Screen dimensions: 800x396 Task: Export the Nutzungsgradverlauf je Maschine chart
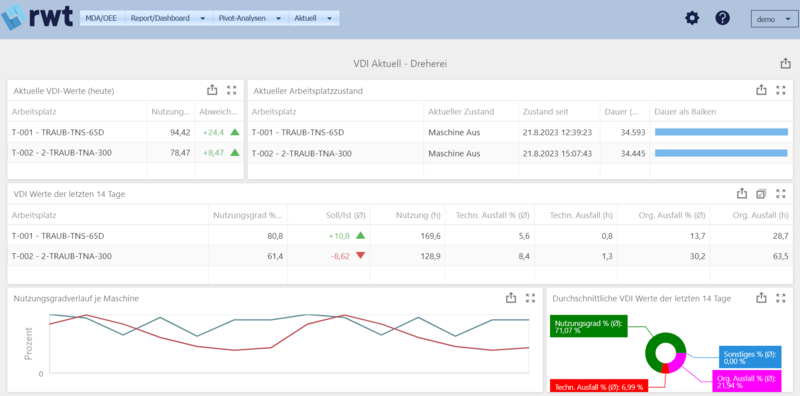click(x=511, y=298)
